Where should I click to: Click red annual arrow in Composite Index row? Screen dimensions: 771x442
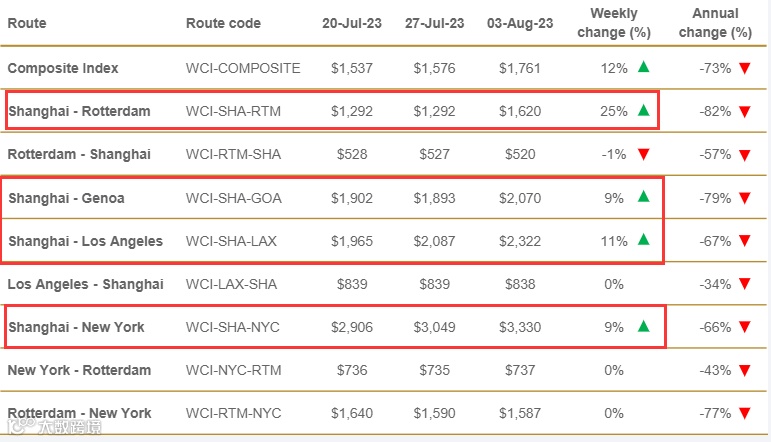coord(744,68)
